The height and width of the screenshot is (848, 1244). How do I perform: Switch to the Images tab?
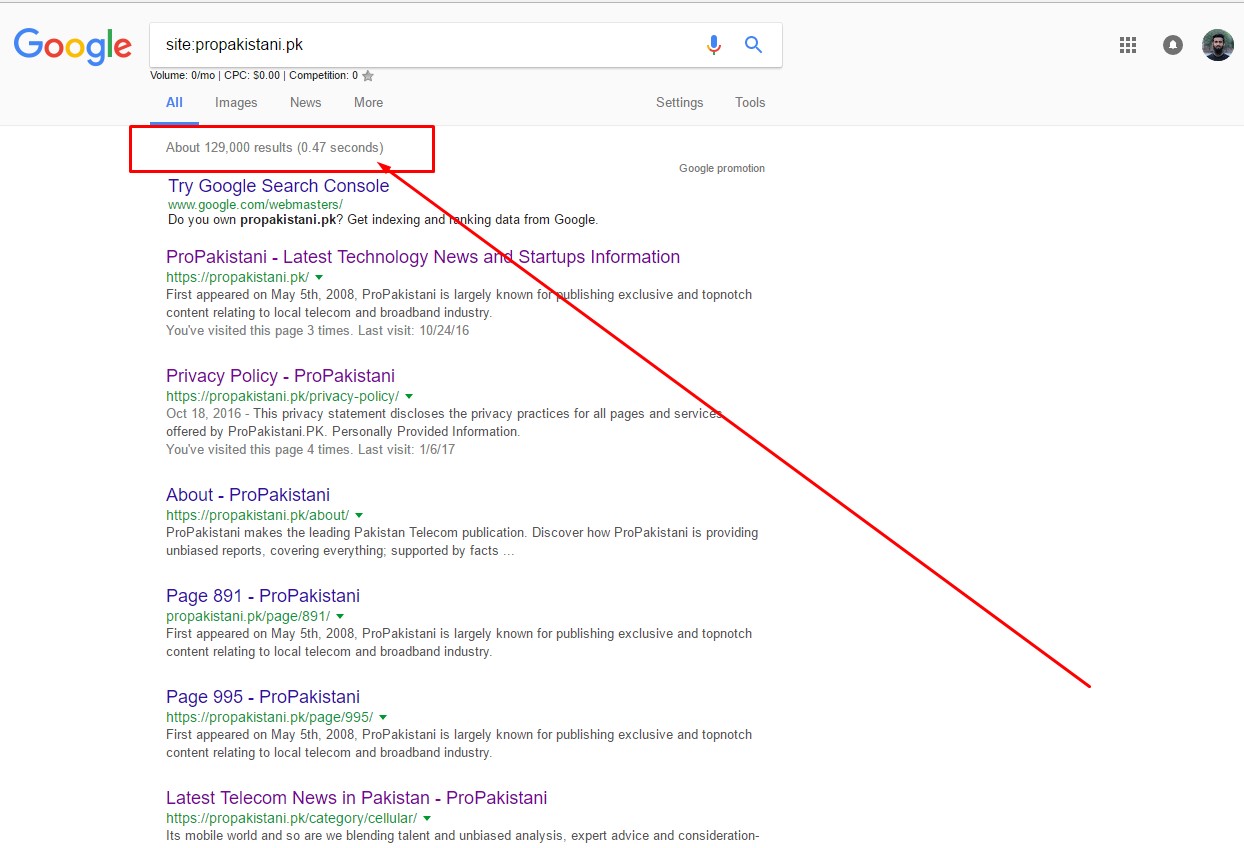coord(236,102)
